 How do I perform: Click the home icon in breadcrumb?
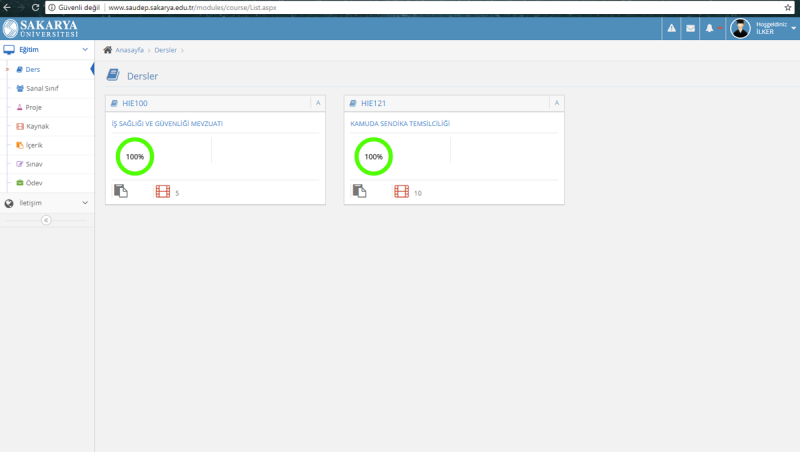click(x=108, y=49)
